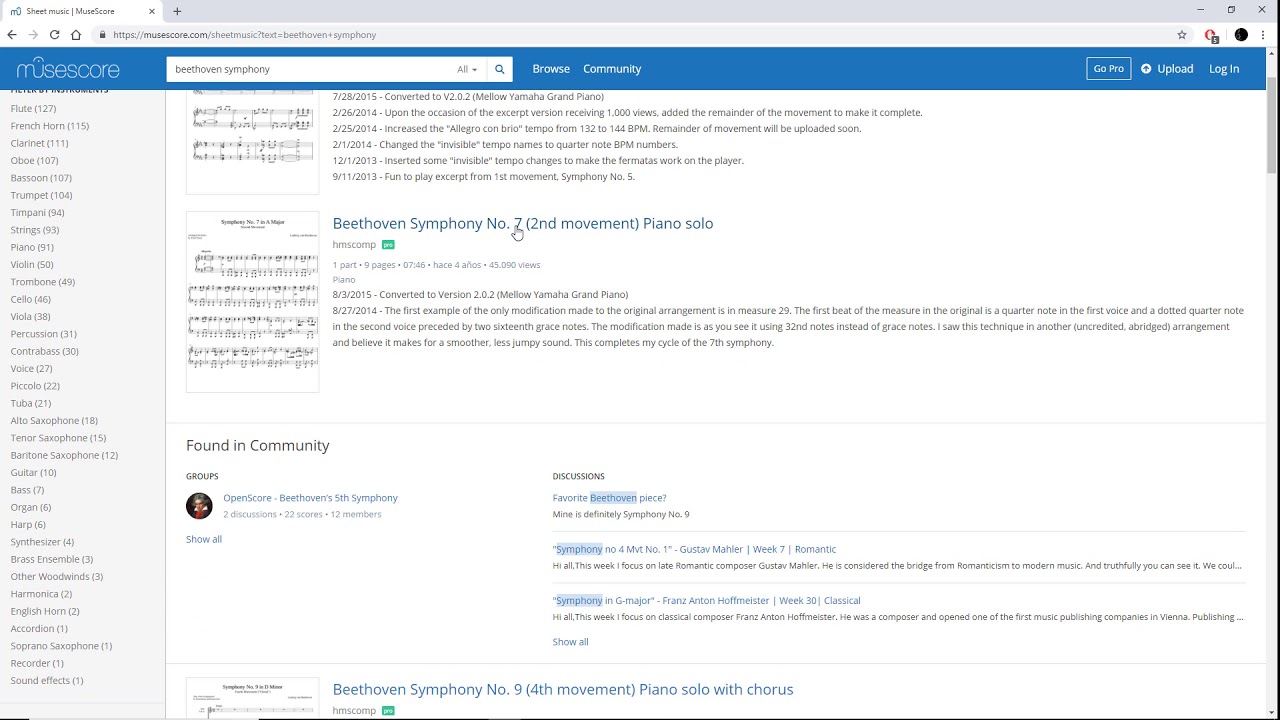Click the magnifier search button
The width and height of the screenshot is (1280, 720).
(x=500, y=69)
